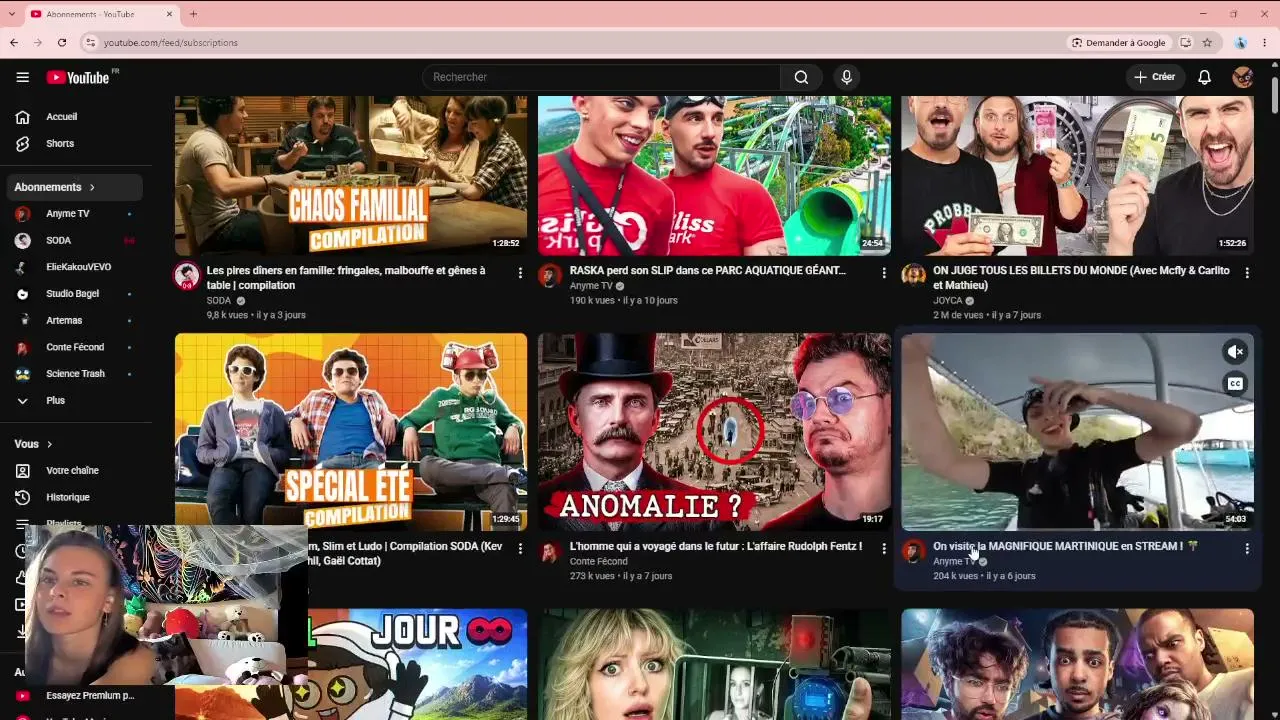
Task: Click the JOYCA channel name under the video
Action: pos(947,301)
